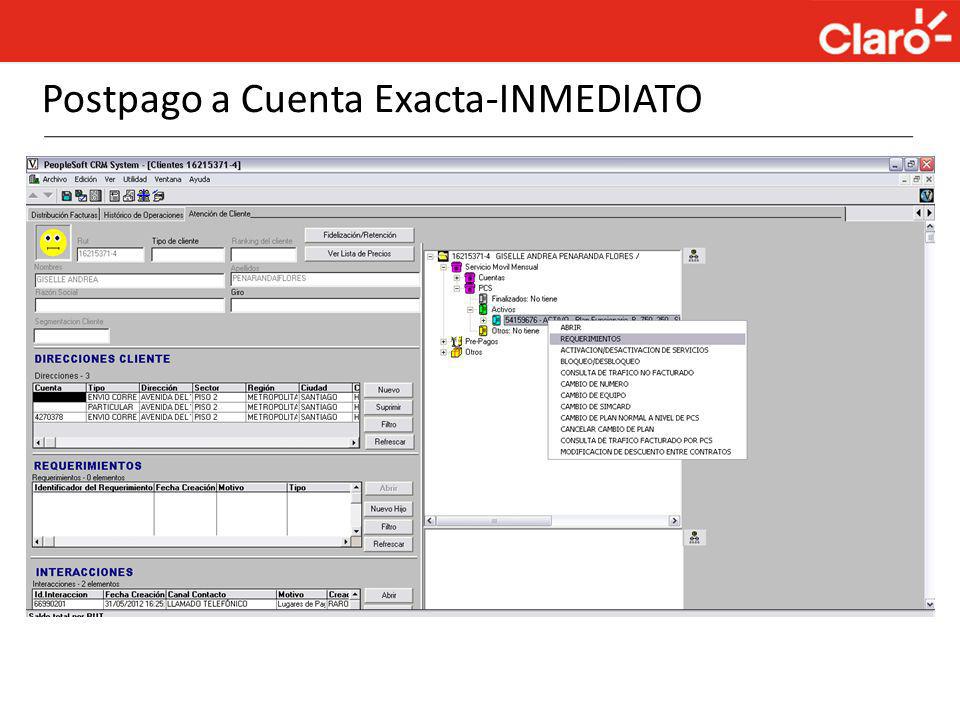Click yellow box icon of bottom Otros node

coord(456,352)
